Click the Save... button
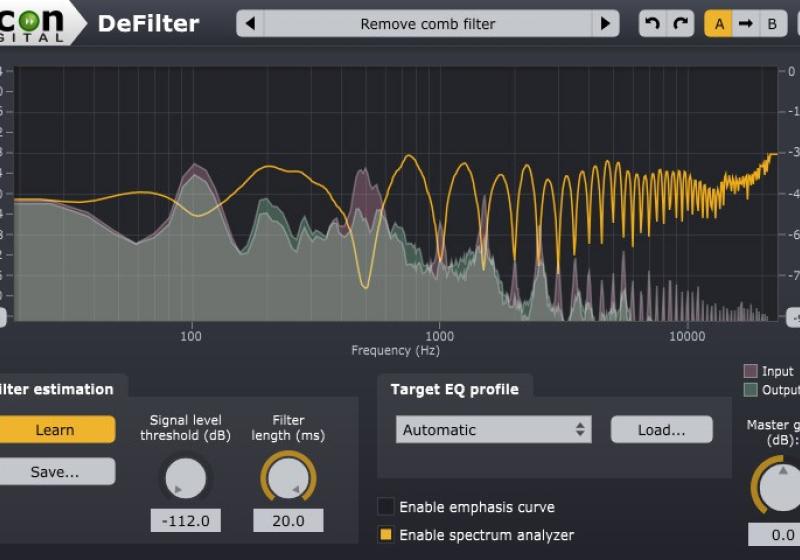This screenshot has height=560, width=800. pos(55,471)
